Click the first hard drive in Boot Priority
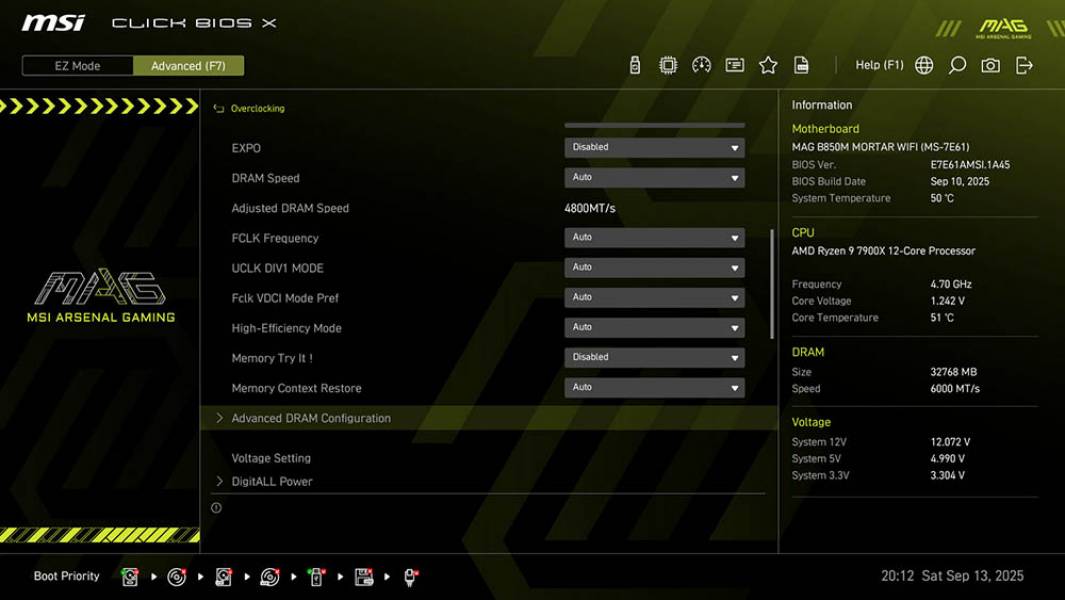This screenshot has width=1065, height=600. point(130,576)
